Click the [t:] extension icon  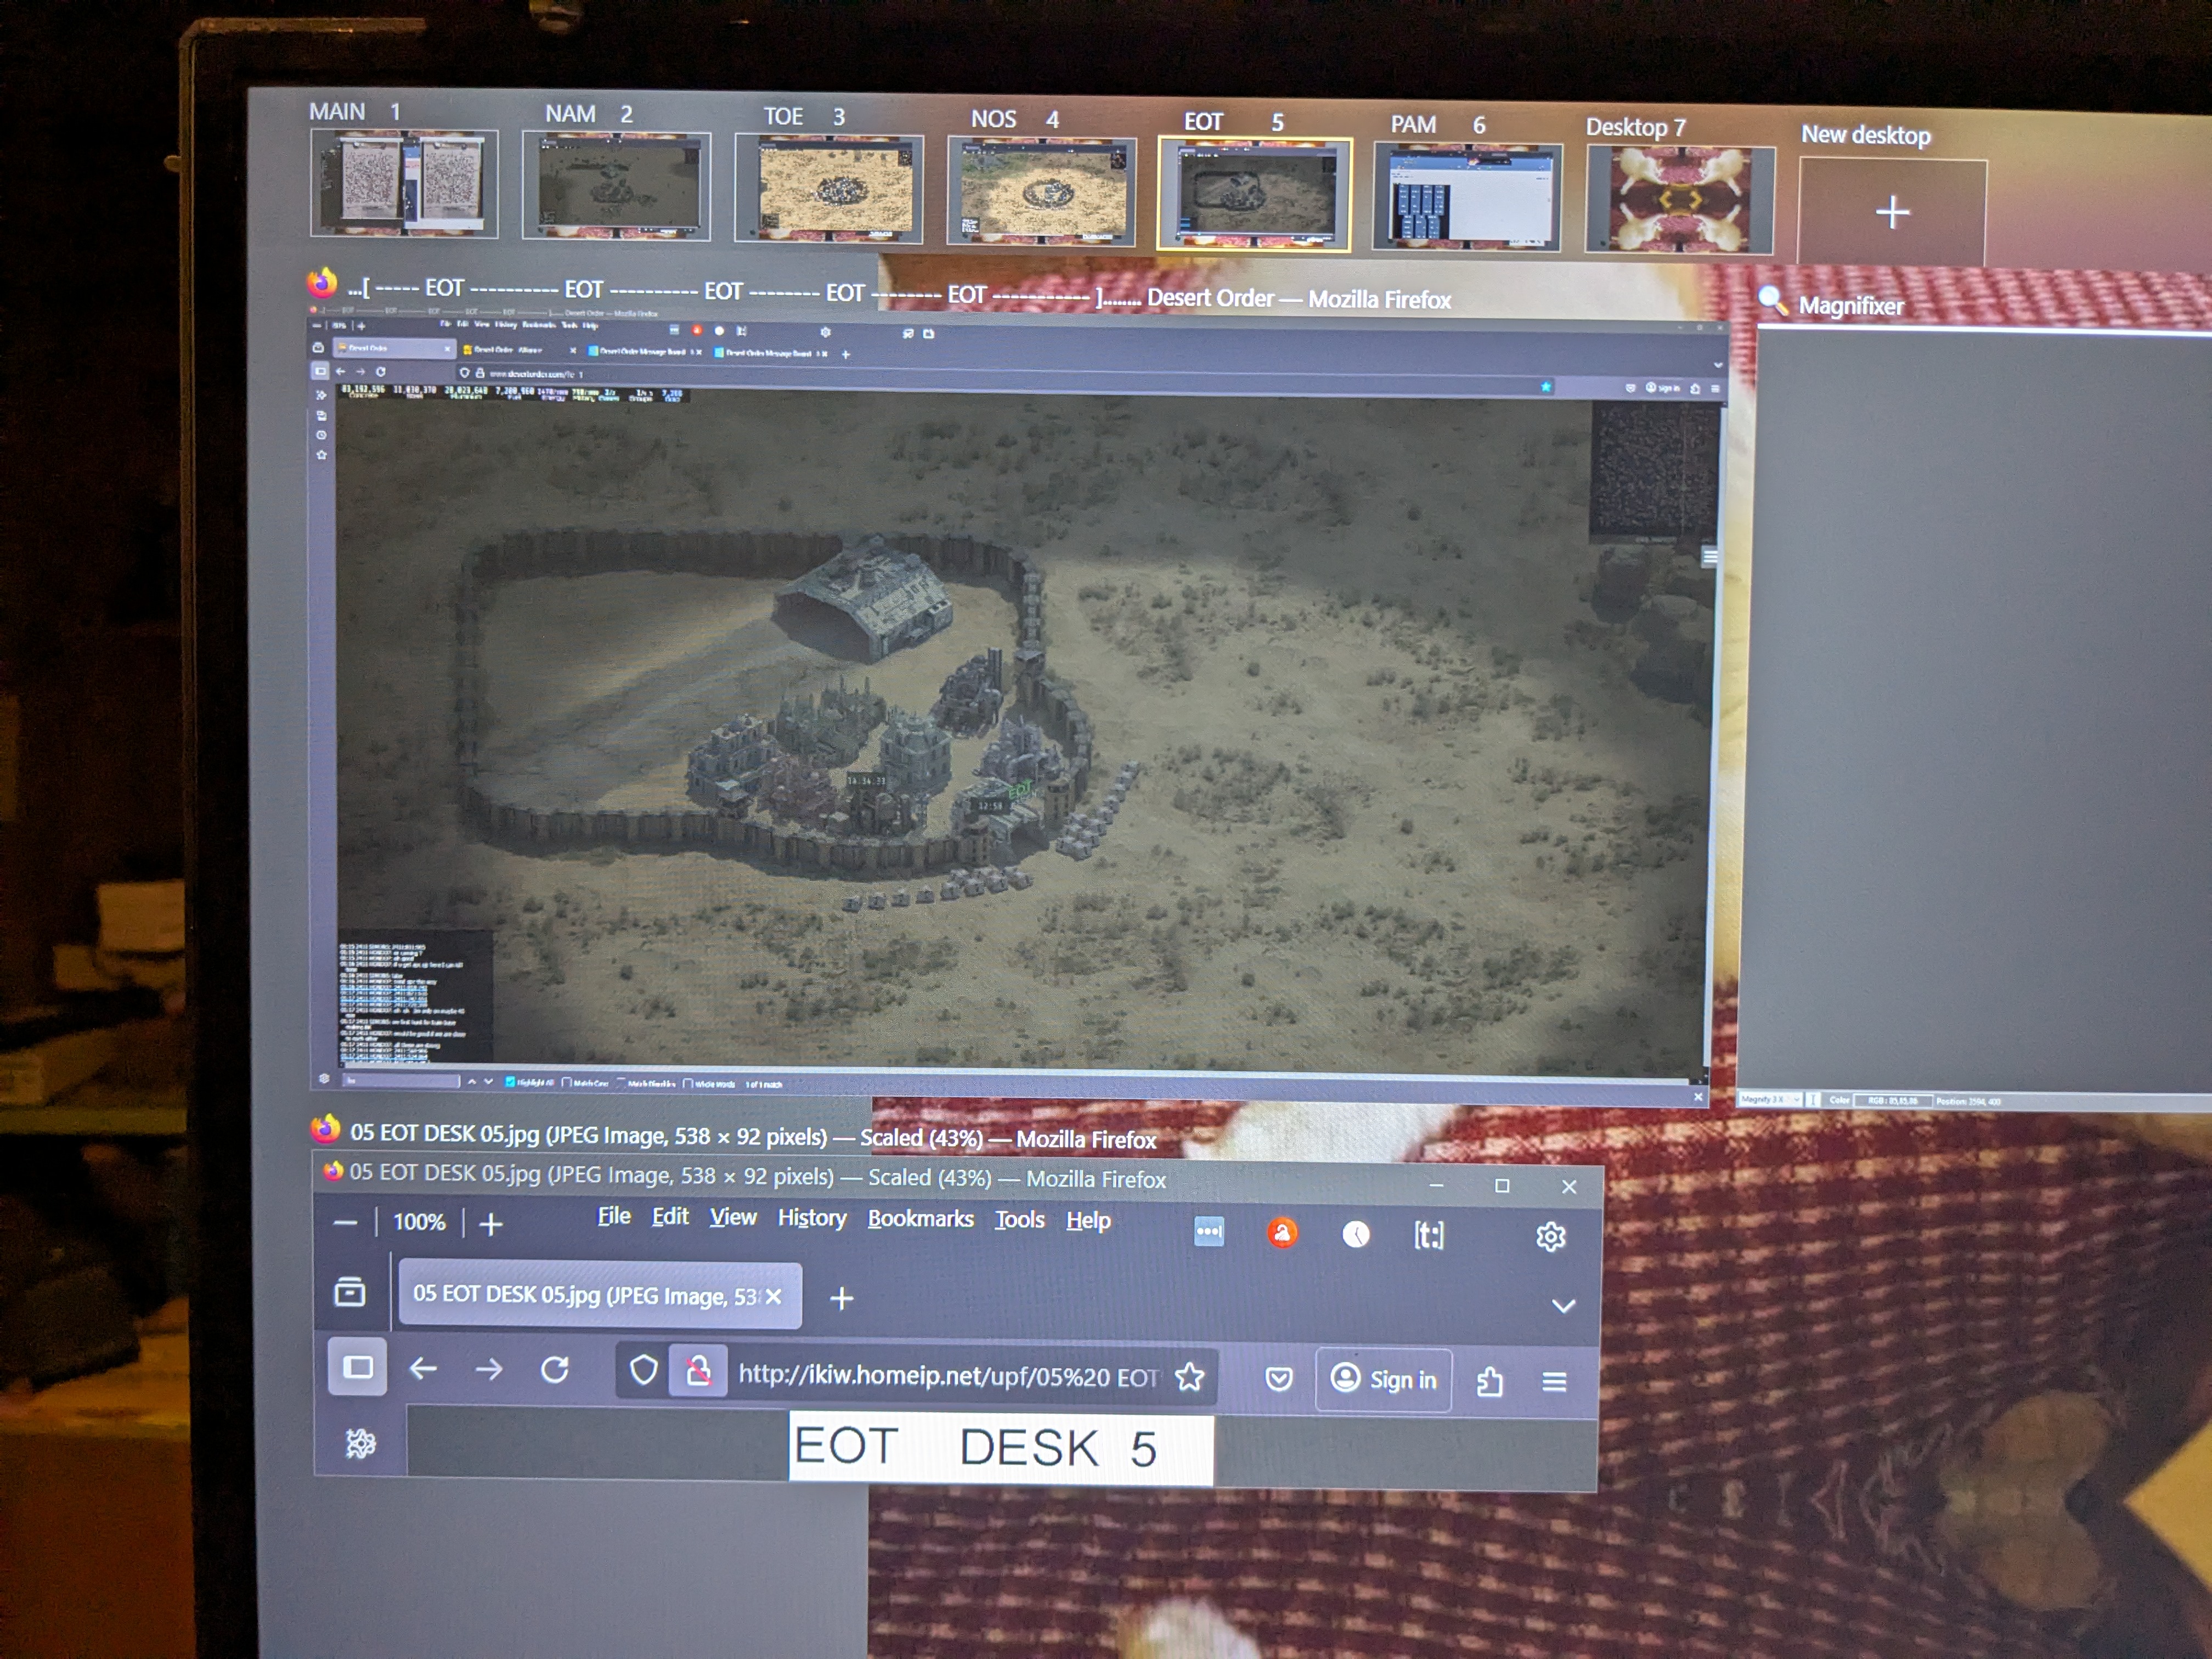1428,1236
